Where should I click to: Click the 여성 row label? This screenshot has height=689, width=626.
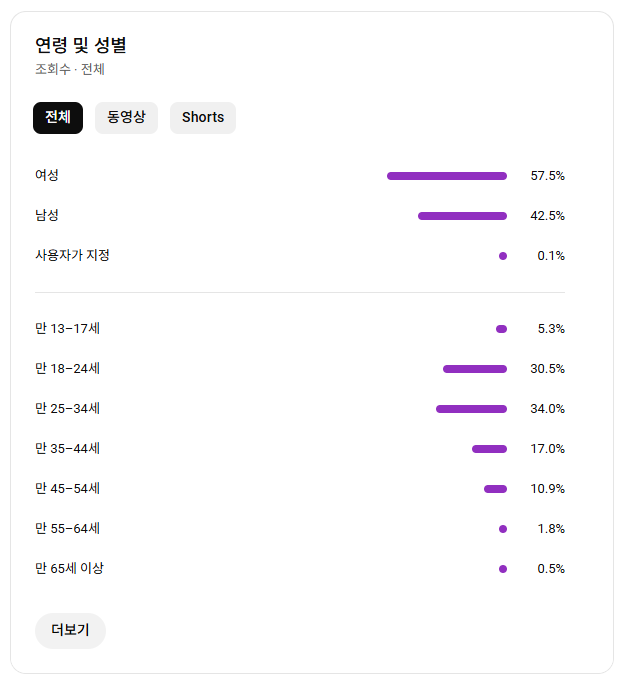point(47,175)
